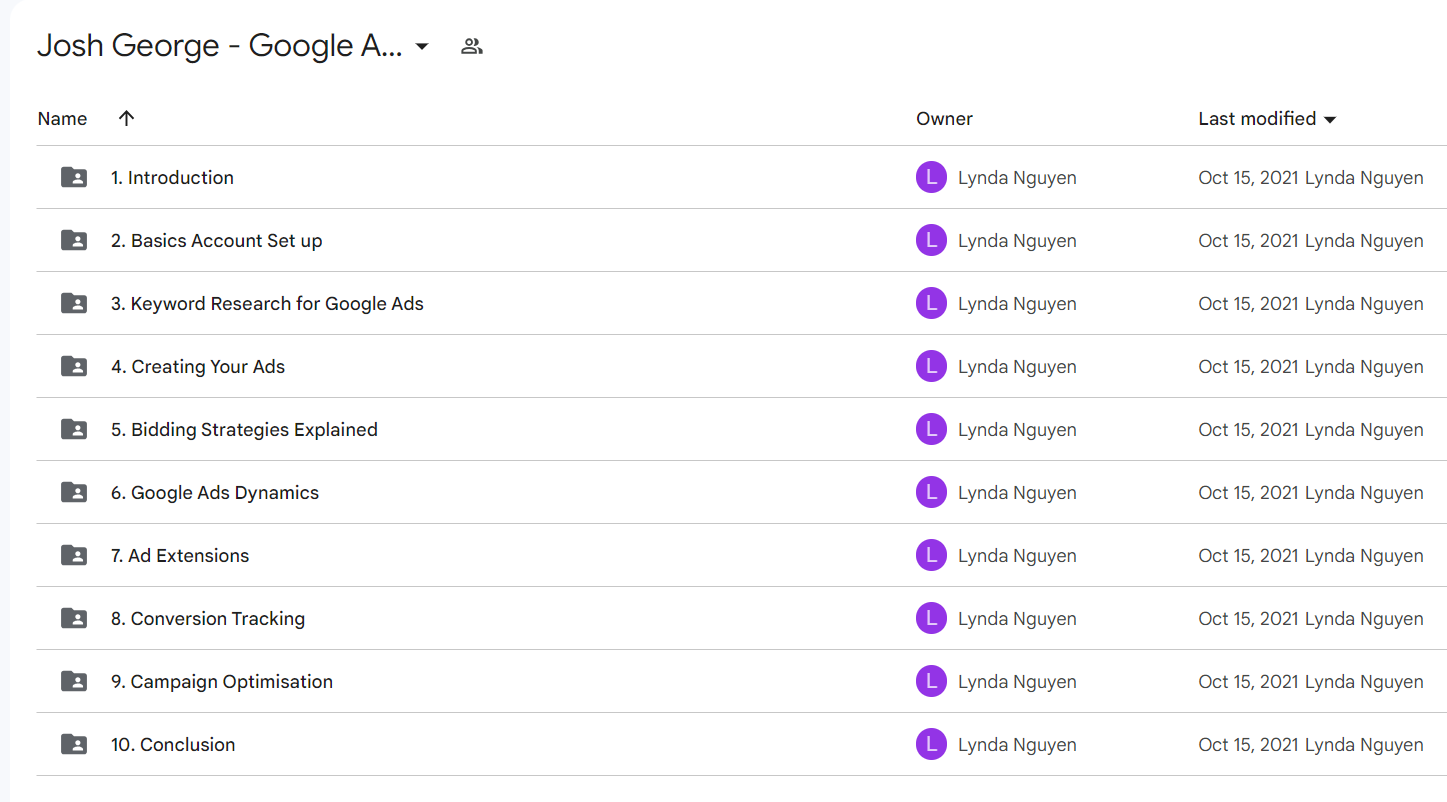1447x802 pixels.
Task: Click the Oct 15, 2021 date in 5. Bidding Strategies row
Action: pos(1249,430)
